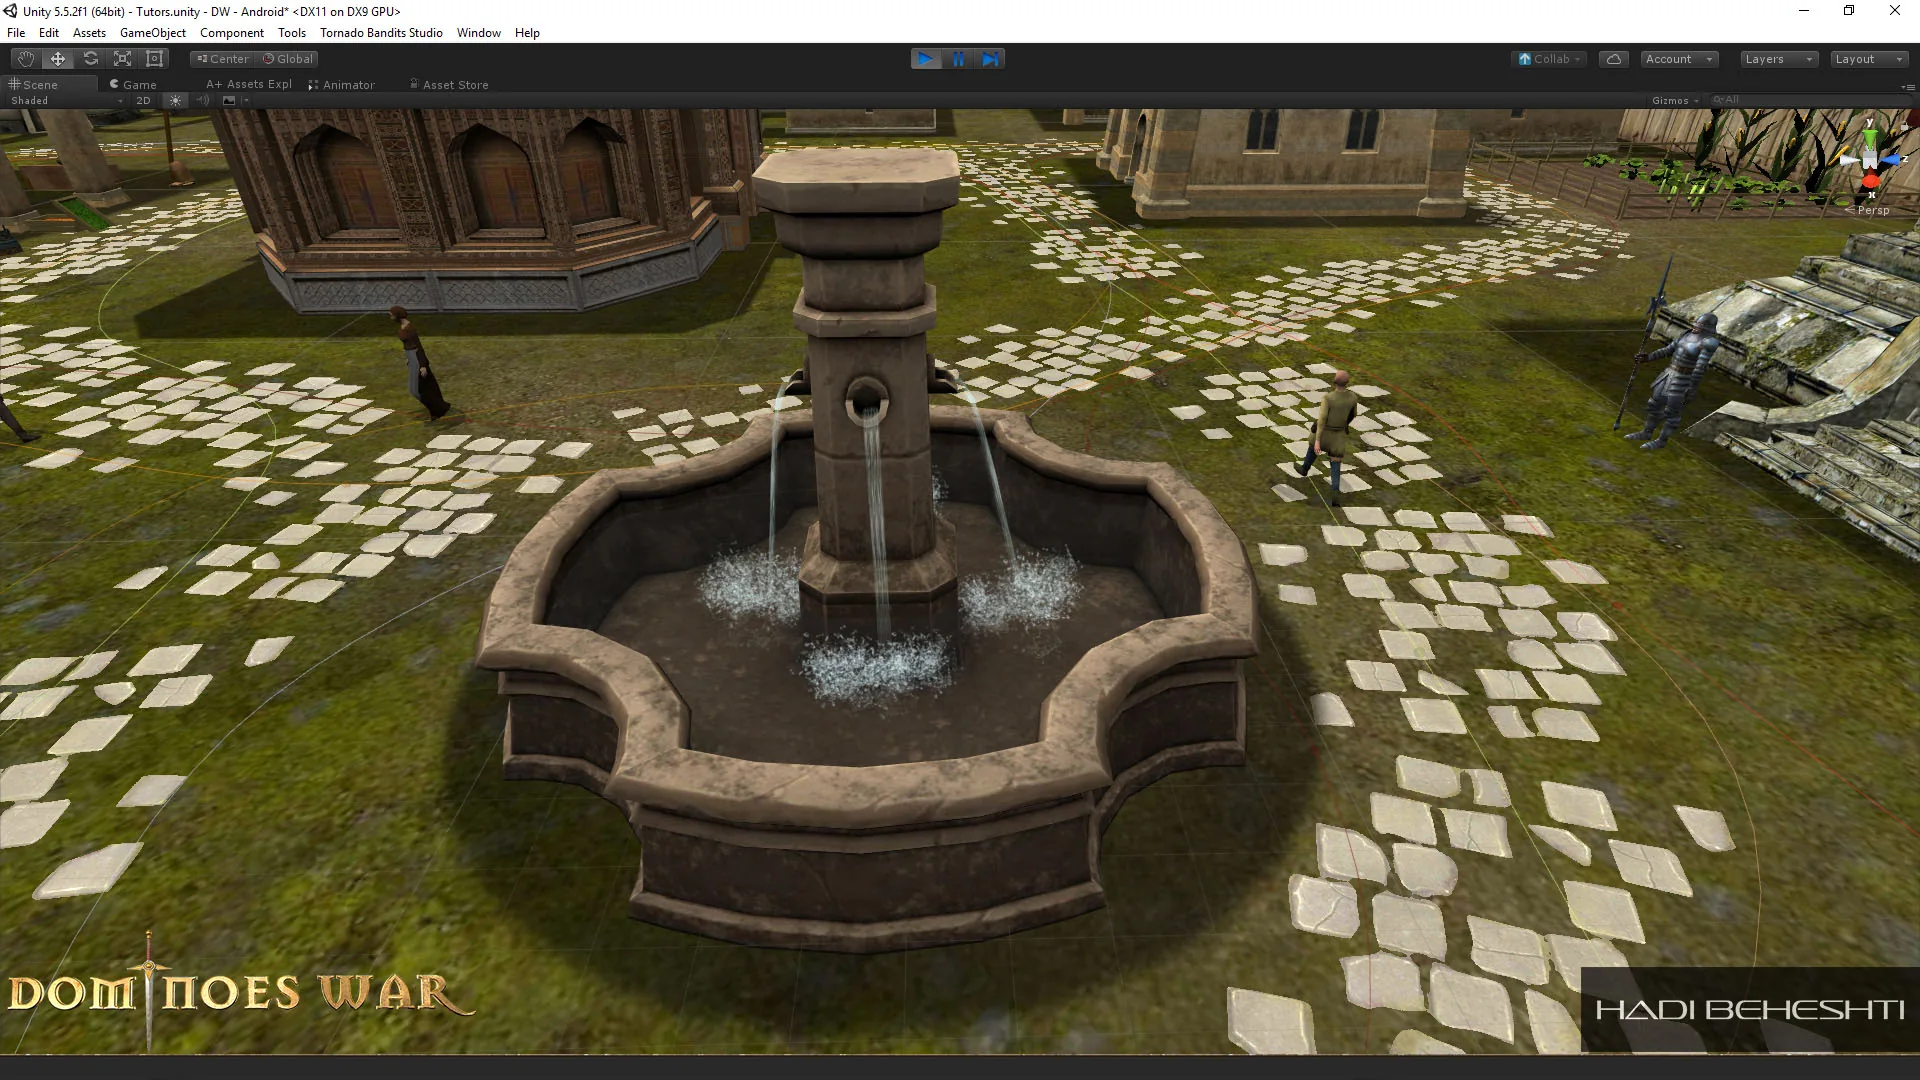Image resolution: width=1920 pixels, height=1080 pixels.
Task: Open the GameObject menu
Action: coord(153,33)
